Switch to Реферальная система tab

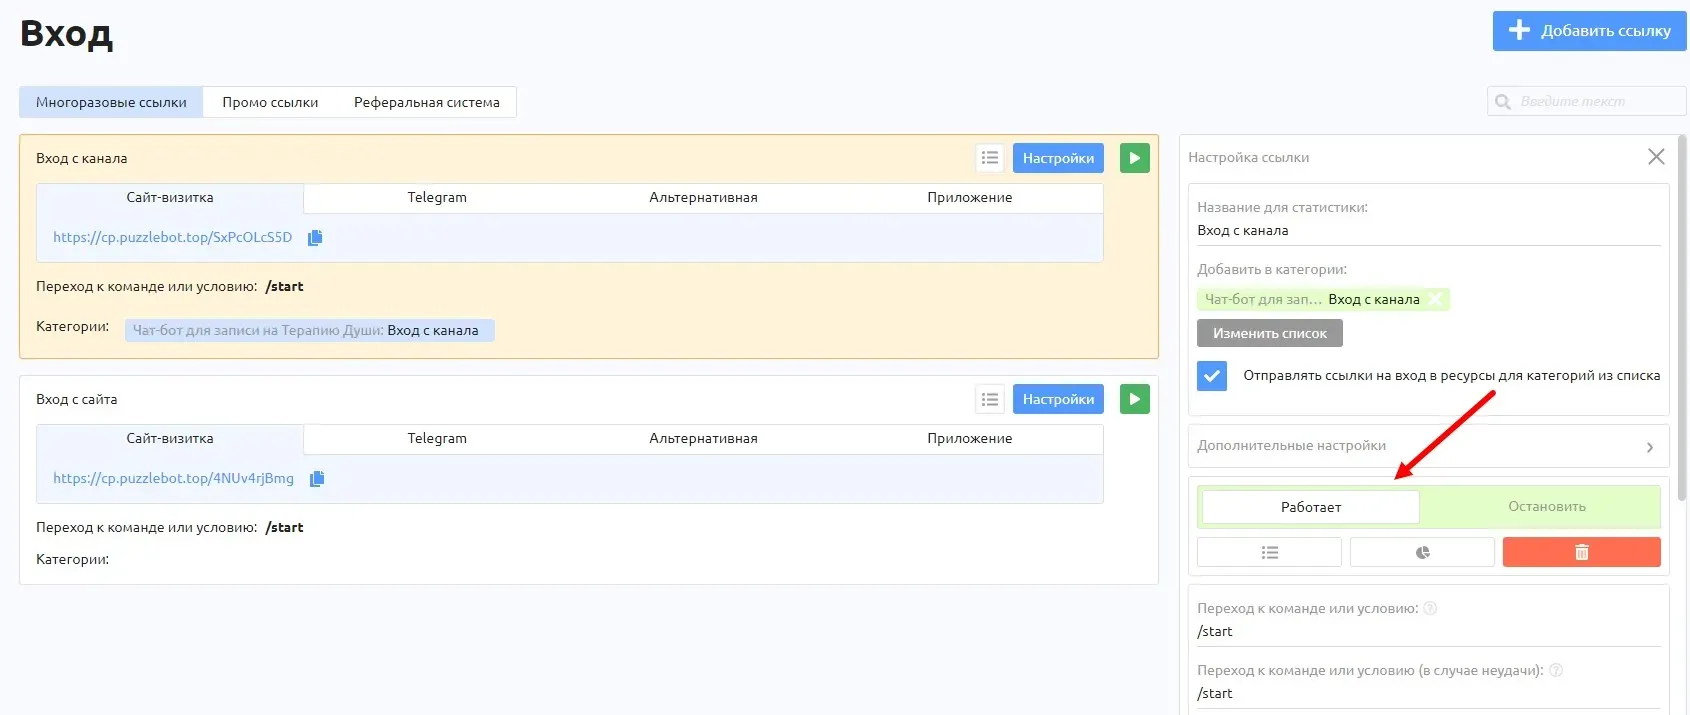click(427, 102)
